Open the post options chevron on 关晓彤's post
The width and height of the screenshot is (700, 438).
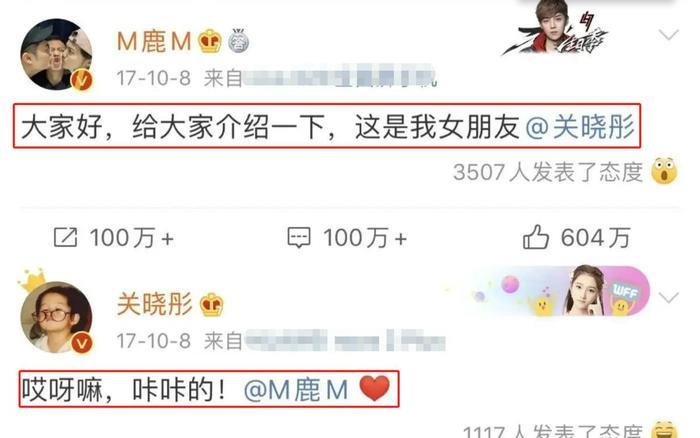click(668, 297)
